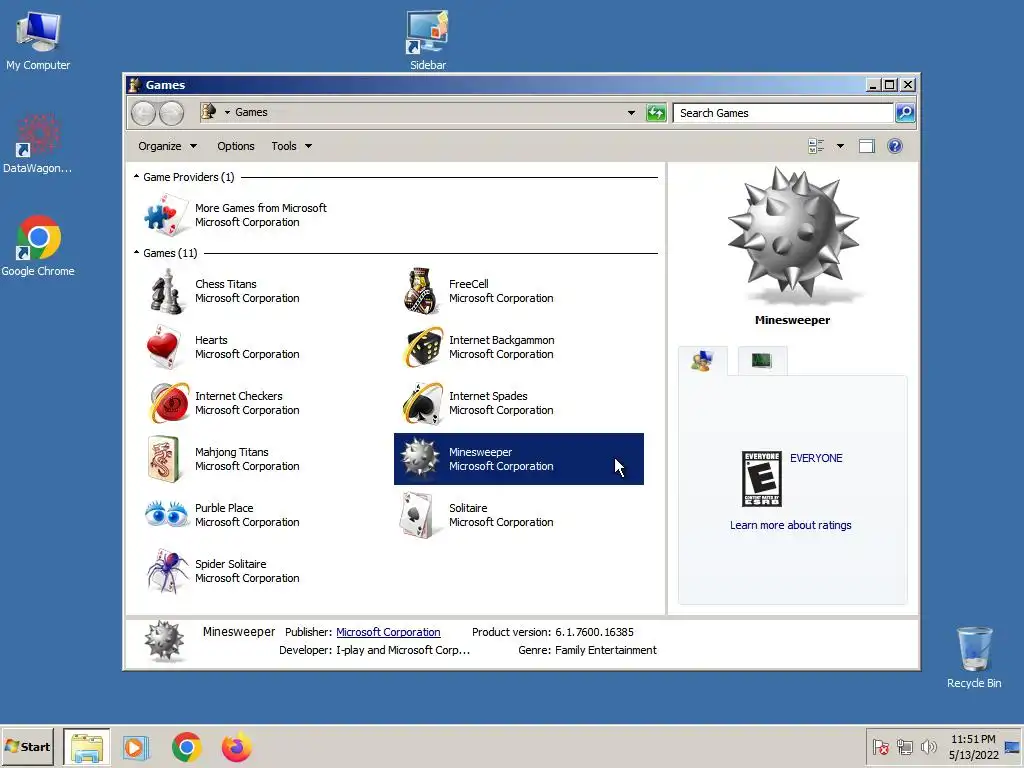Select the FreeCell game icon

pyautogui.click(x=420, y=291)
